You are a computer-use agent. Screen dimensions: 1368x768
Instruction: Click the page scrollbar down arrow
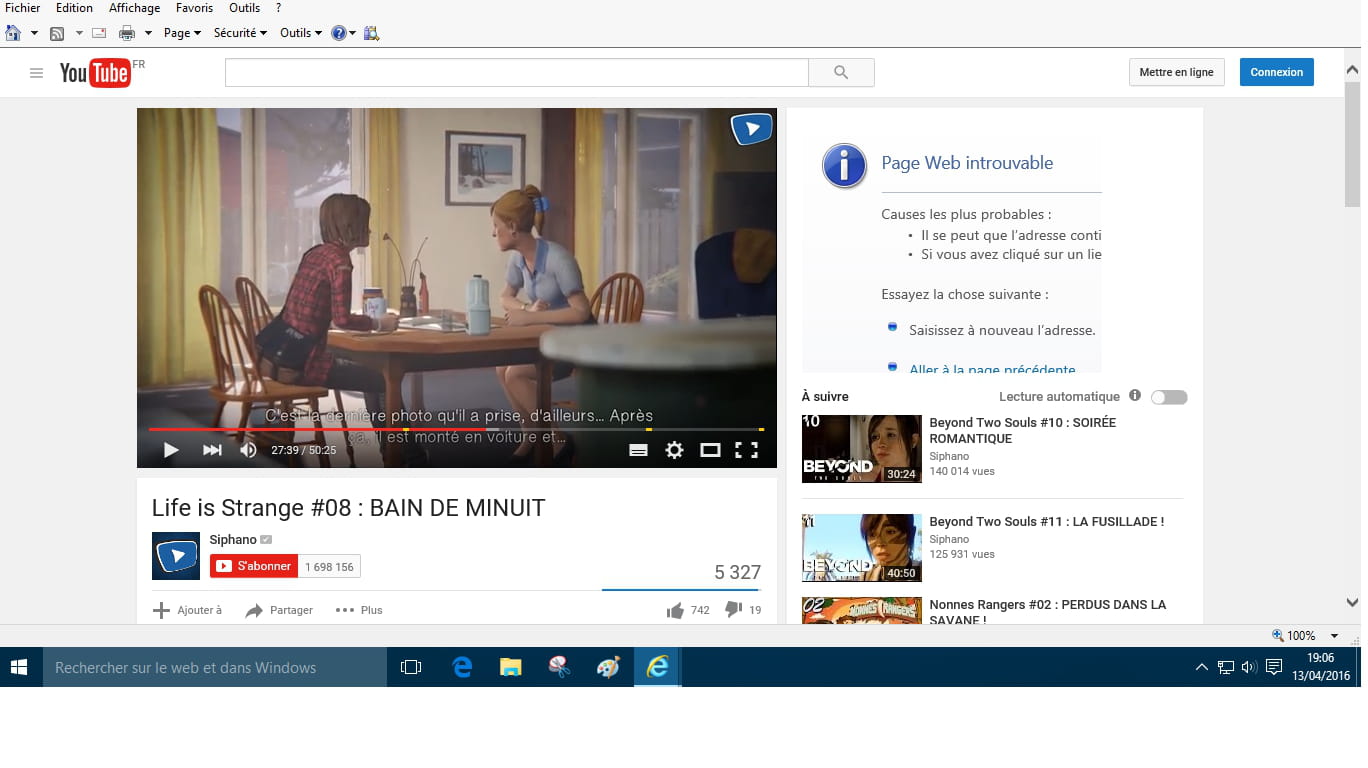1352,603
